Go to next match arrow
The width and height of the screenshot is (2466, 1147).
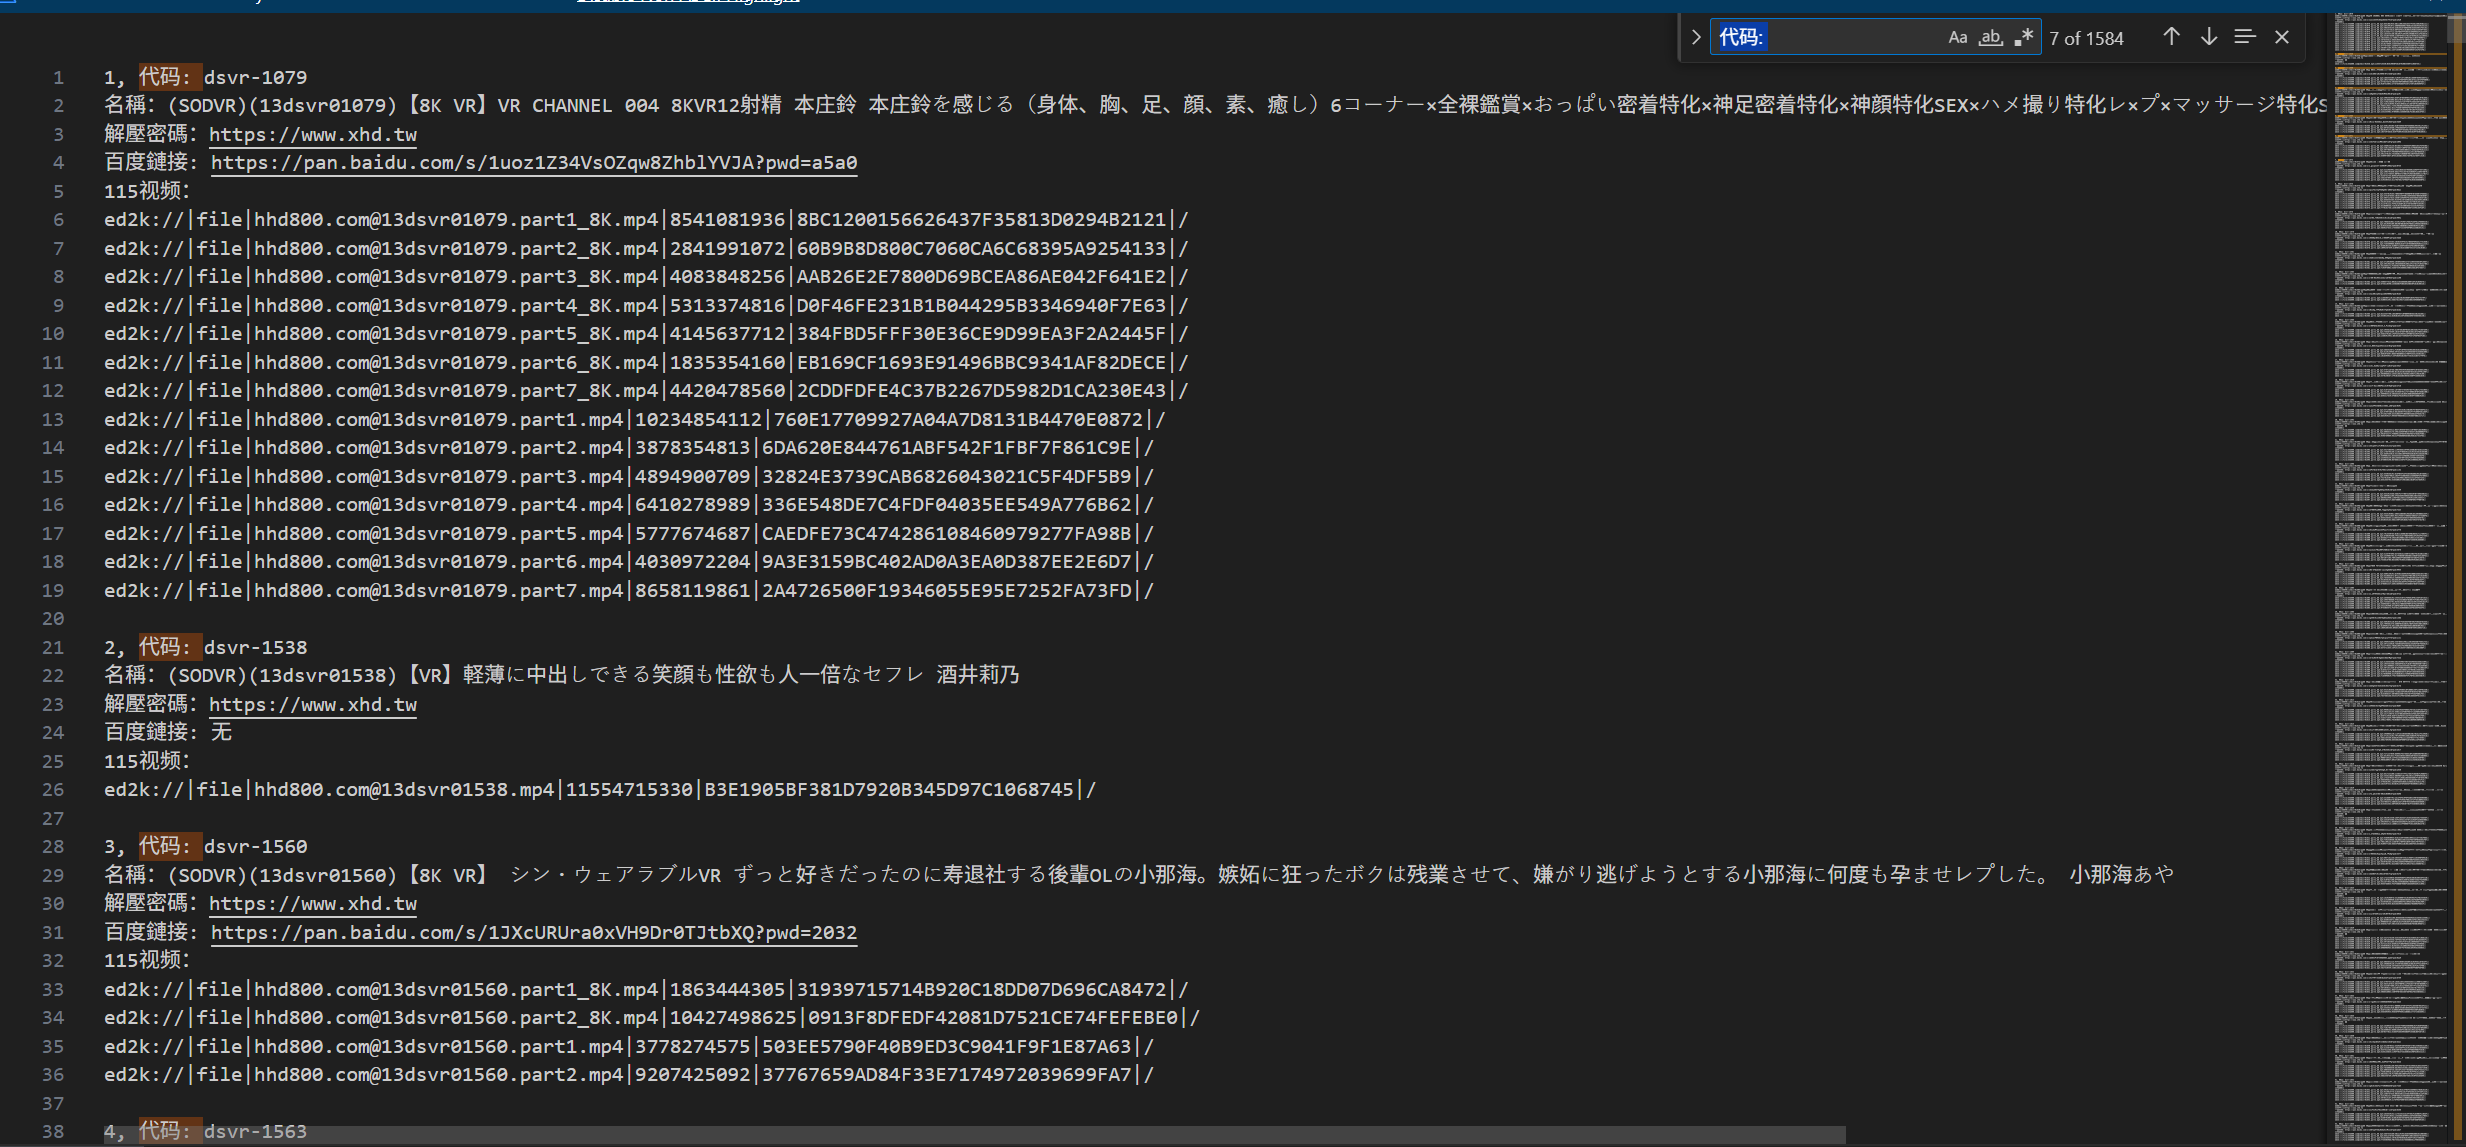coord(2209,37)
